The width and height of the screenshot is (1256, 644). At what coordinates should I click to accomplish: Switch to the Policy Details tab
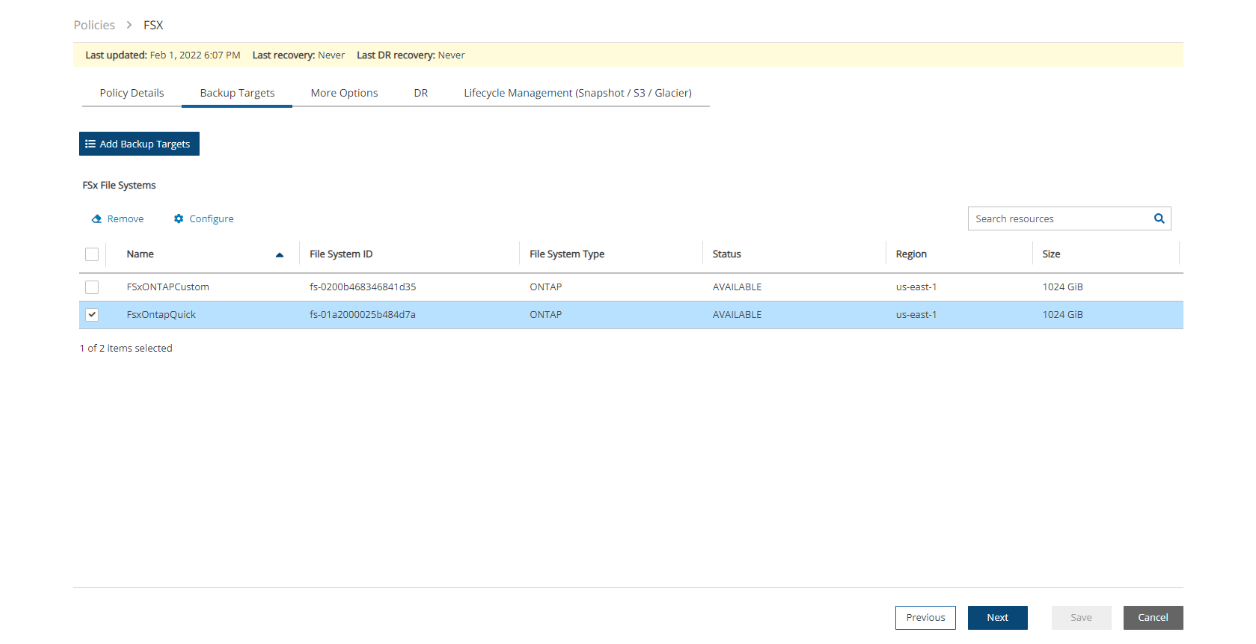click(131, 93)
